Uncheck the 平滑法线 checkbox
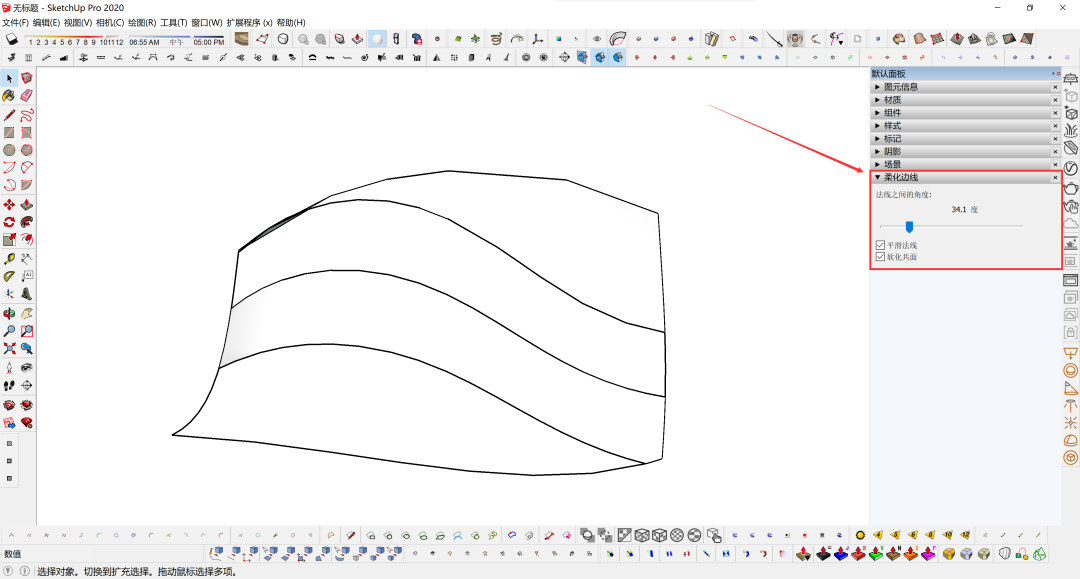The height and width of the screenshot is (579, 1080). coord(880,245)
